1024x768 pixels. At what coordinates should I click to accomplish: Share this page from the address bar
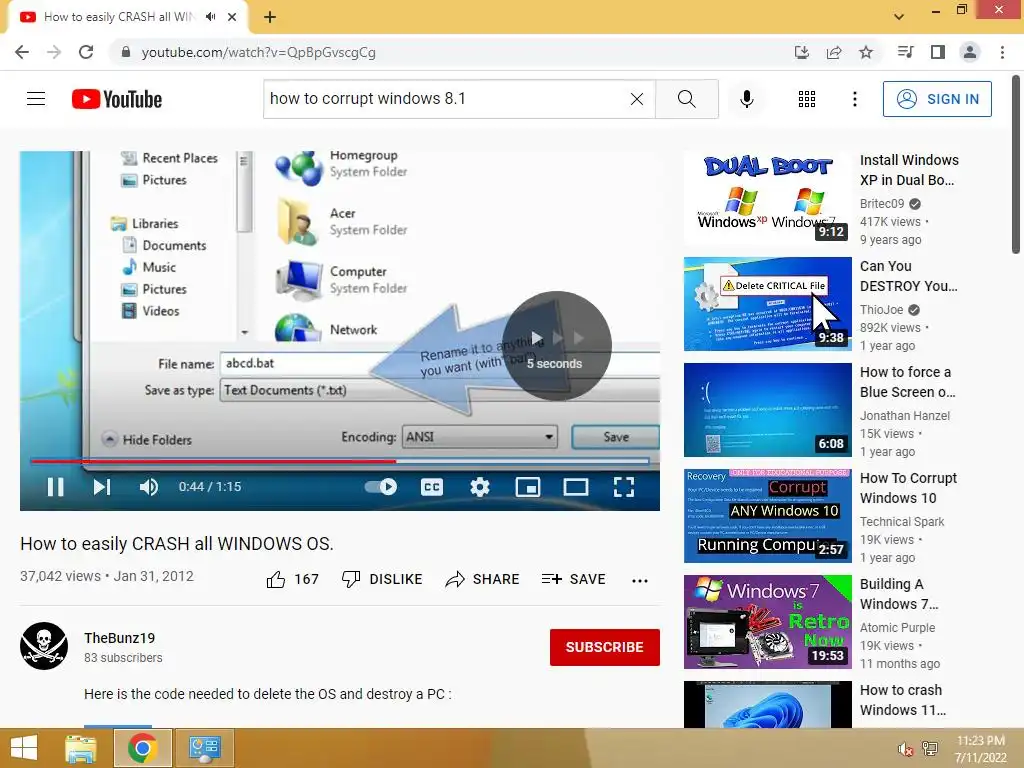pyautogui.click(x=834, y=52)
